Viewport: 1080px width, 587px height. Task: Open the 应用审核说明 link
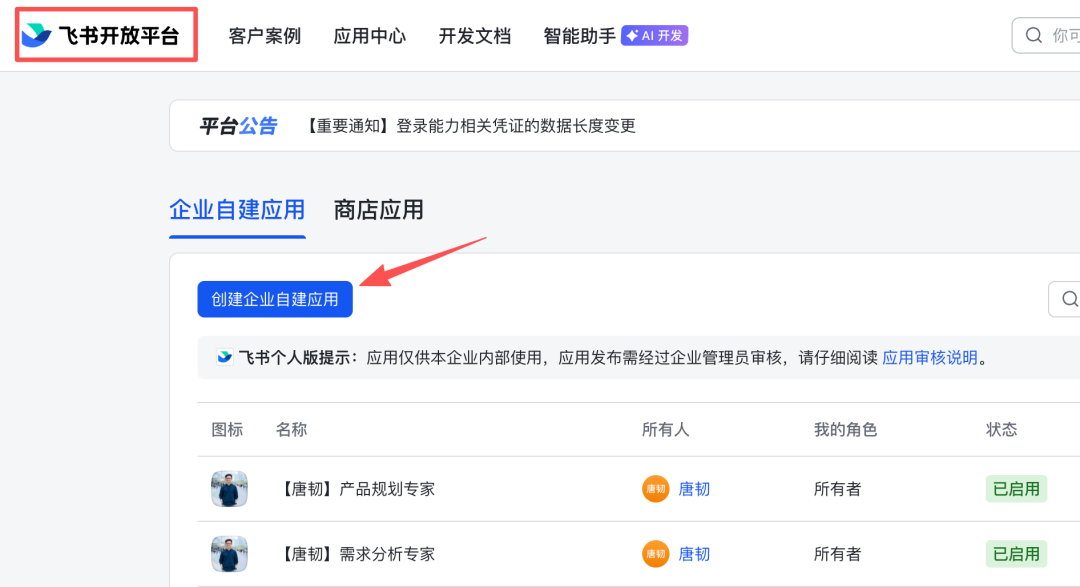pyautogui.click(x=930, y=358)
